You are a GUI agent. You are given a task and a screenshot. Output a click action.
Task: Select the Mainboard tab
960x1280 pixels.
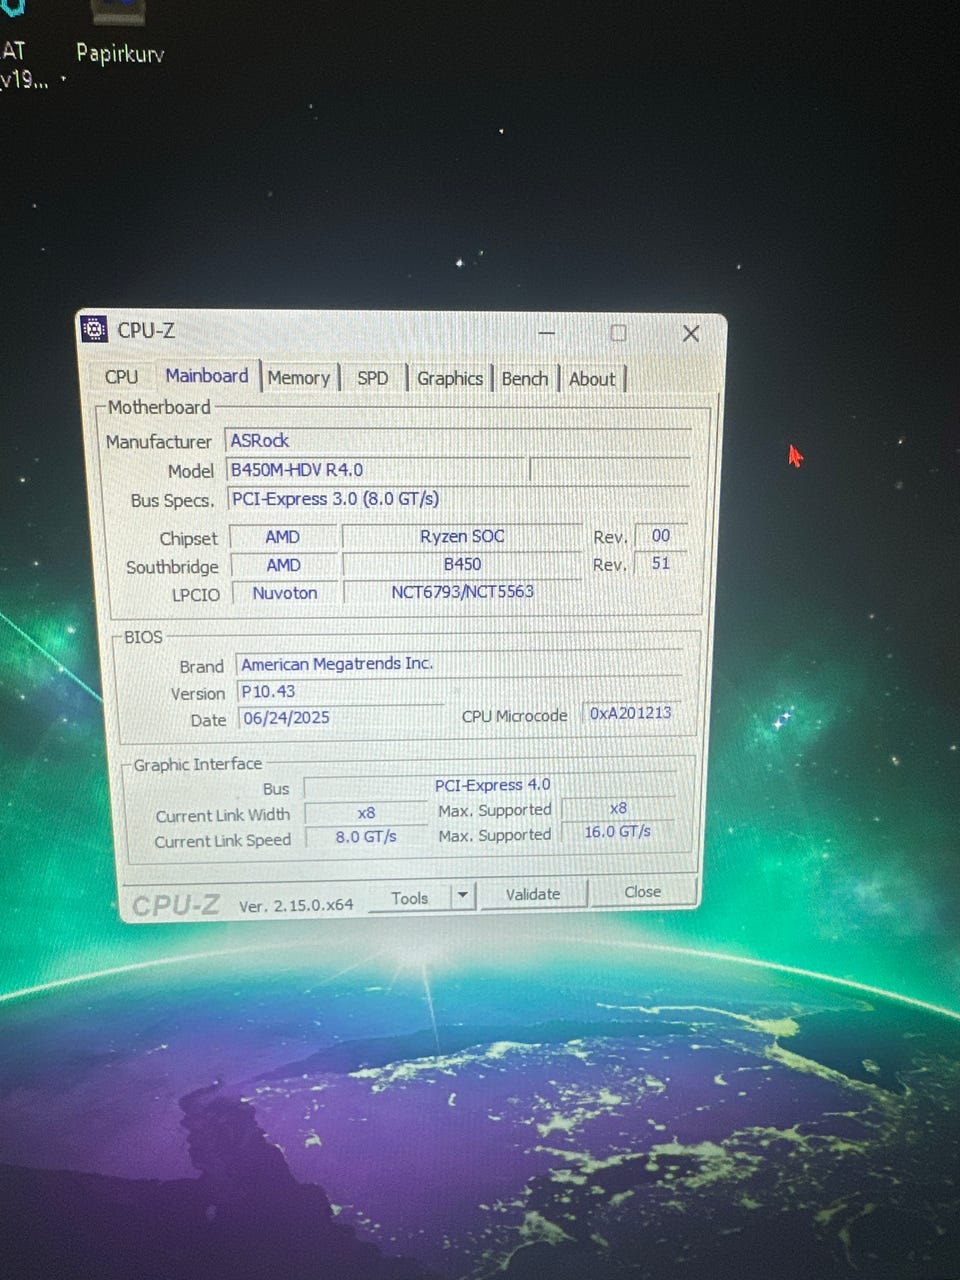[207, 376]
